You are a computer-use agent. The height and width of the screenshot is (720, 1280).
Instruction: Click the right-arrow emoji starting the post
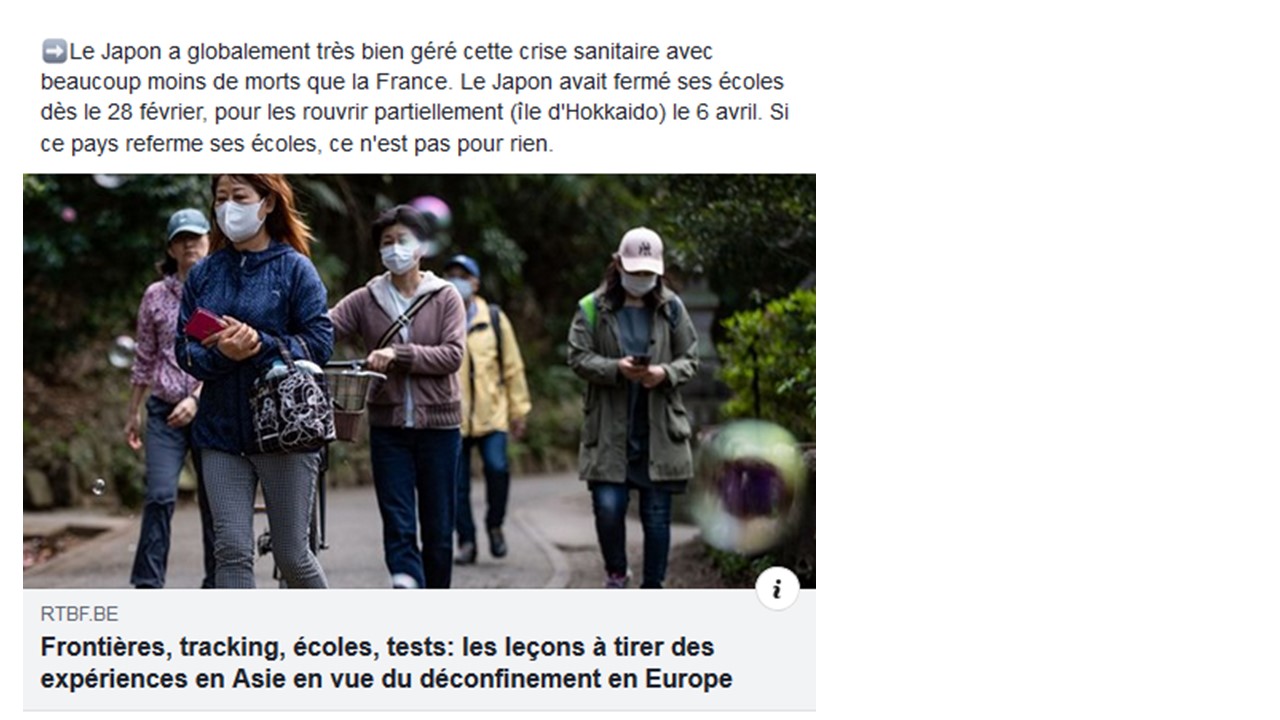[54, 51]
